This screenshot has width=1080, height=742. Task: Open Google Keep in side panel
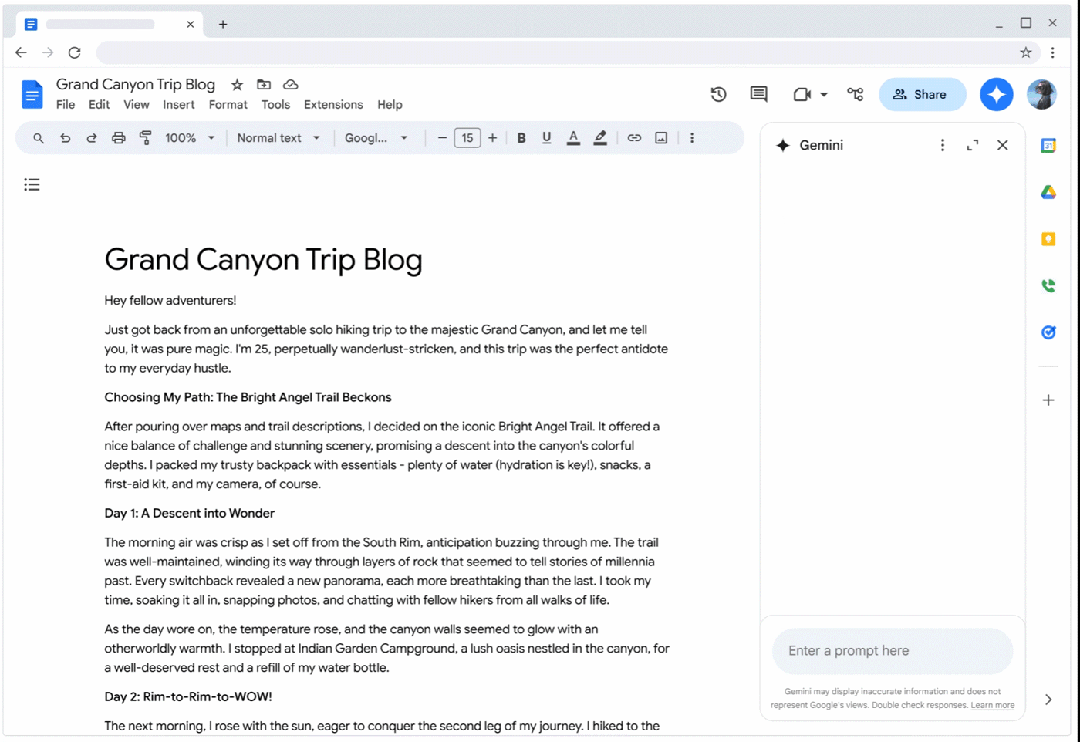click(1048, 239)
